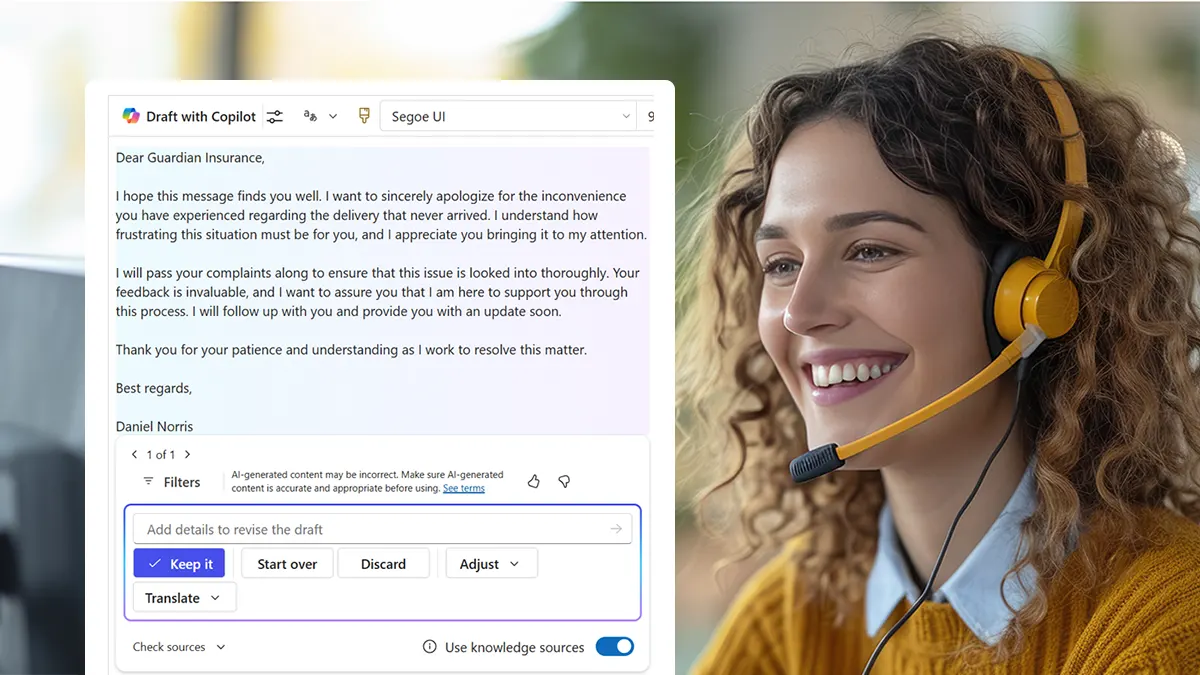Expand the Adjust dropdown
1200x675 pixels.
point(491,563)
